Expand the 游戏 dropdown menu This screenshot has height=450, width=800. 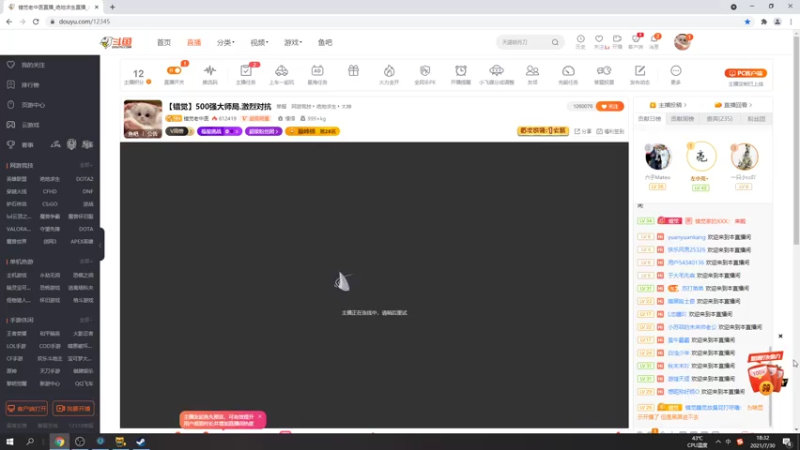(x=293, y=42)
